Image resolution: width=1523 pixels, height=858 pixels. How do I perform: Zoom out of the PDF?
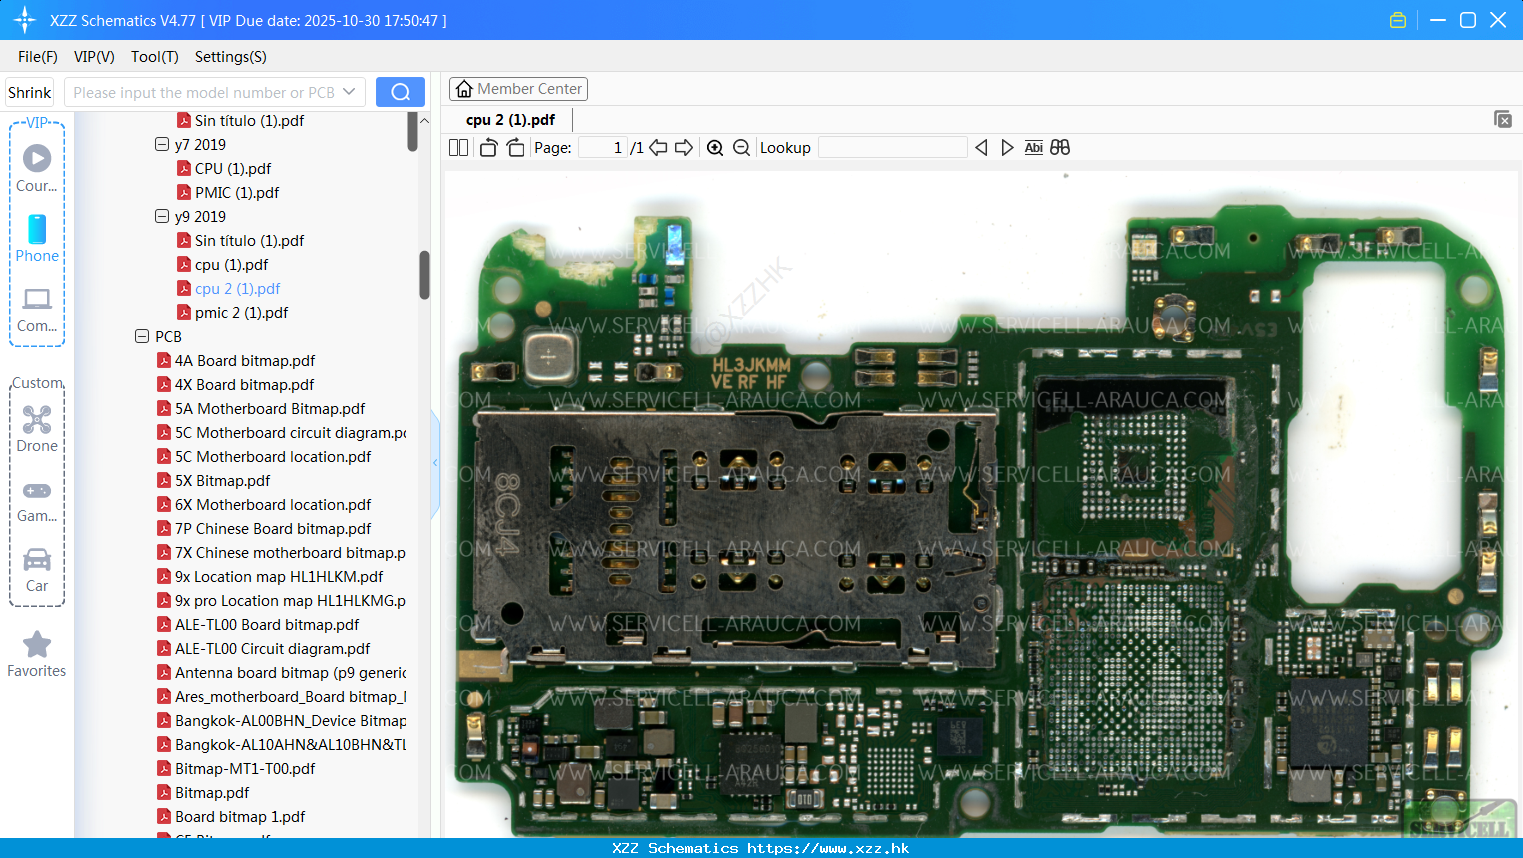coord(741,148)
